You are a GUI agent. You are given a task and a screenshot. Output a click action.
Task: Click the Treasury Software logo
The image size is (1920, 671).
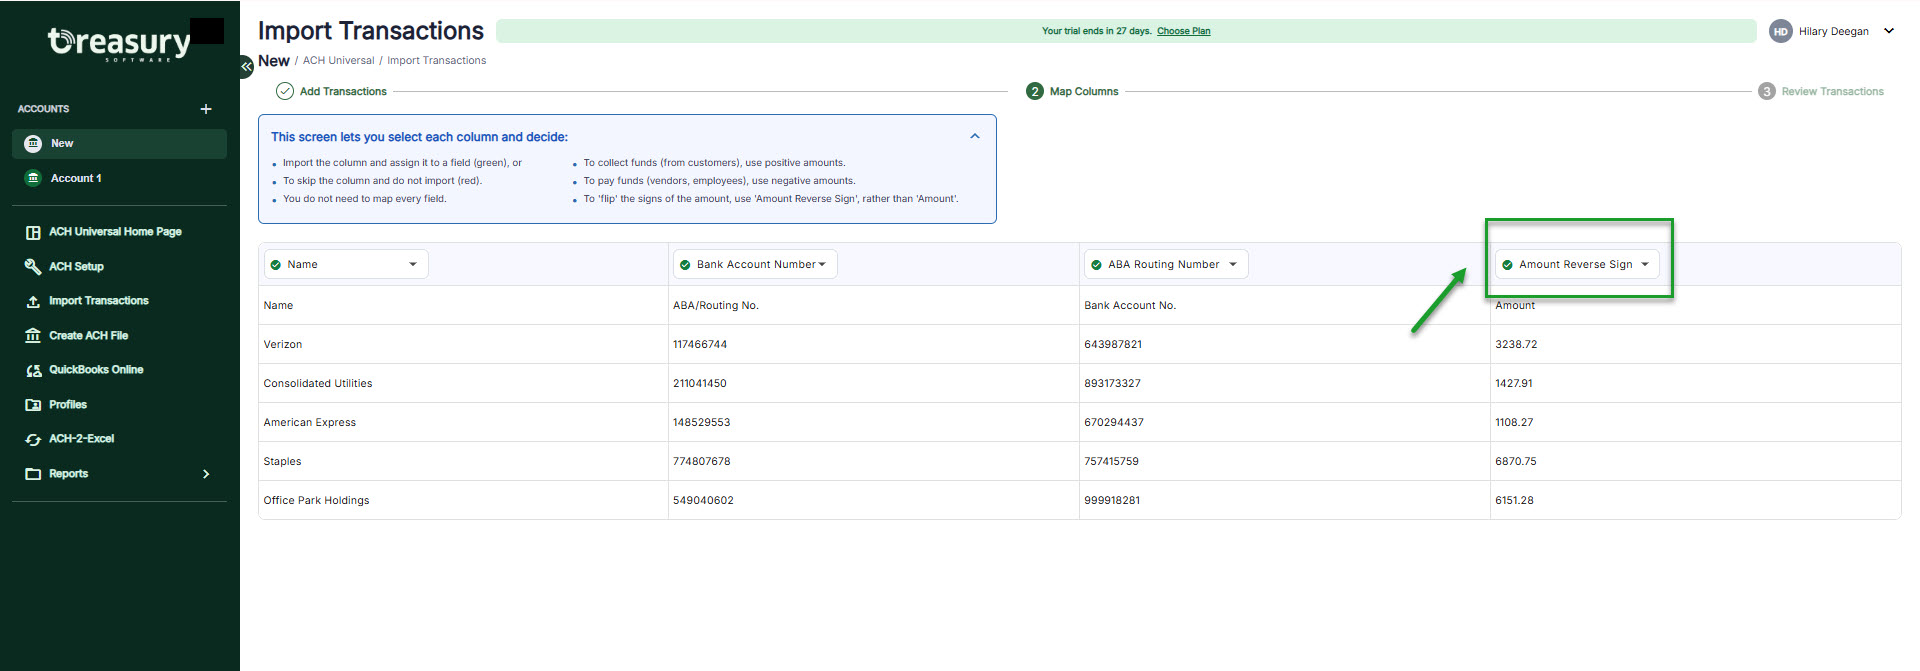pyautogui.click(x=119, y=43)
